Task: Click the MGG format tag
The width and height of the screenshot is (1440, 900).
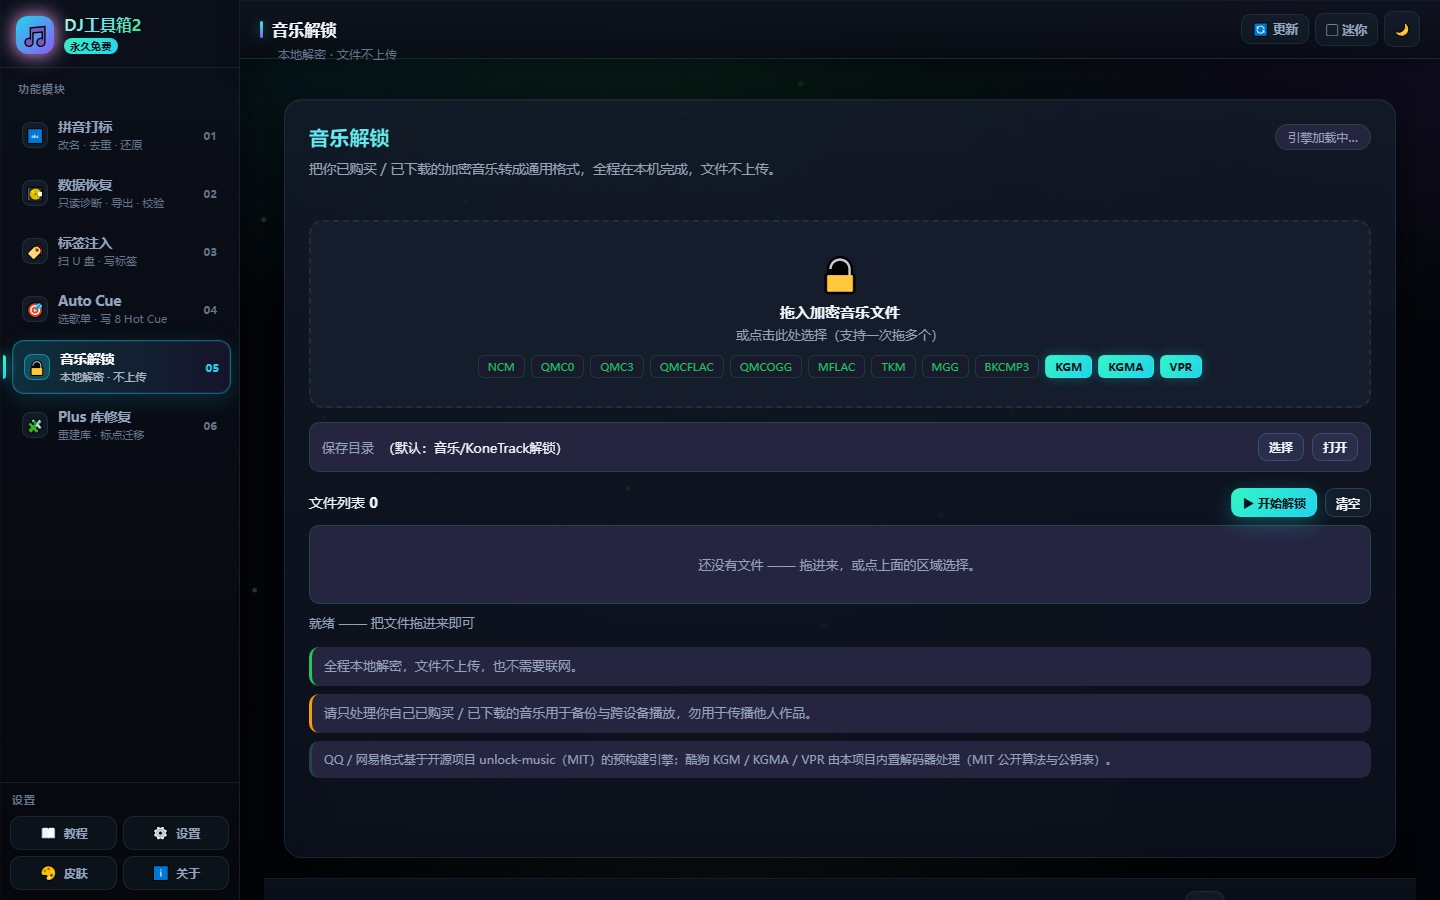Action: coord(945,367)
